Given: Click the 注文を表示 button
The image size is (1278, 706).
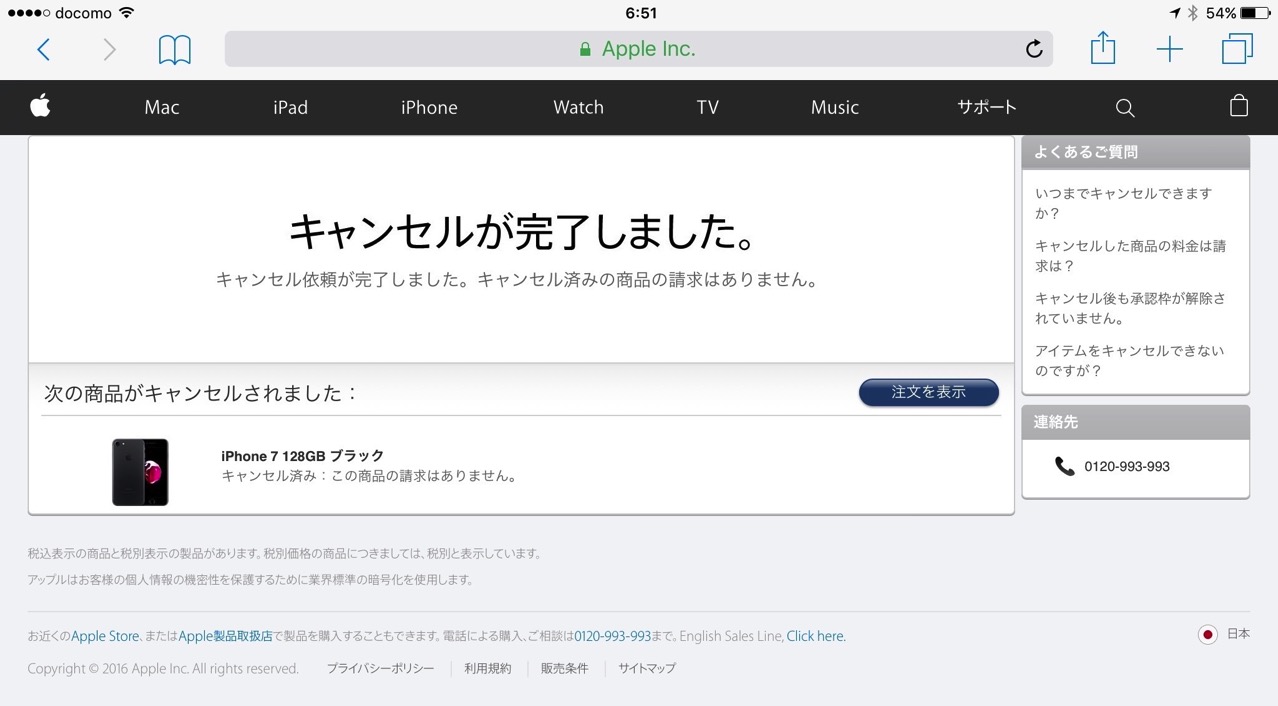Looking at the screenshot, I should [x=929, y=393].
